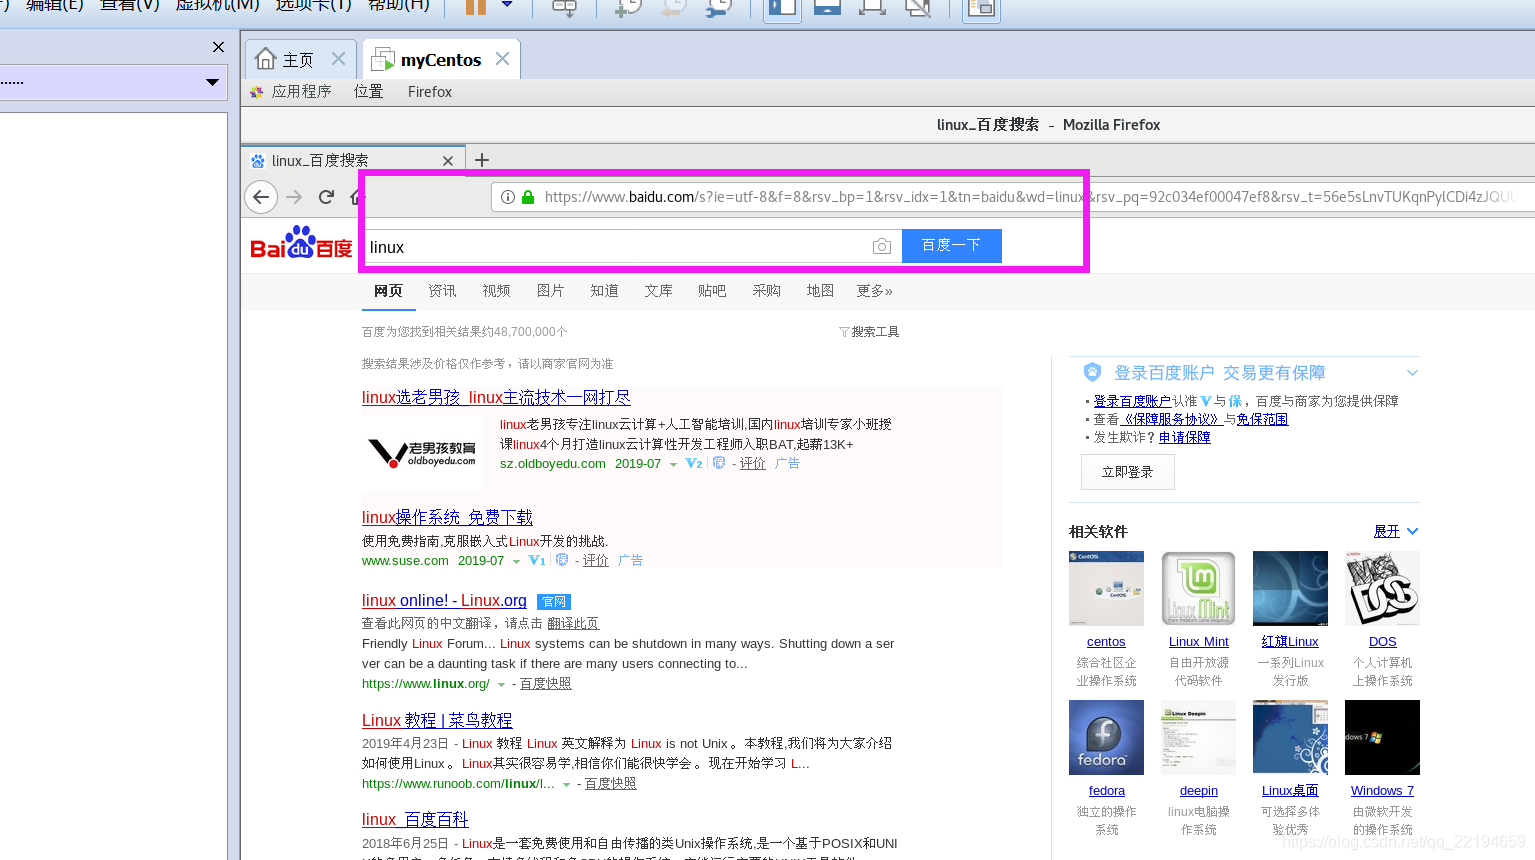The image size is (1535, 860).
Task: Switch to the 贴吧 tab
Action: coord(712,291)
